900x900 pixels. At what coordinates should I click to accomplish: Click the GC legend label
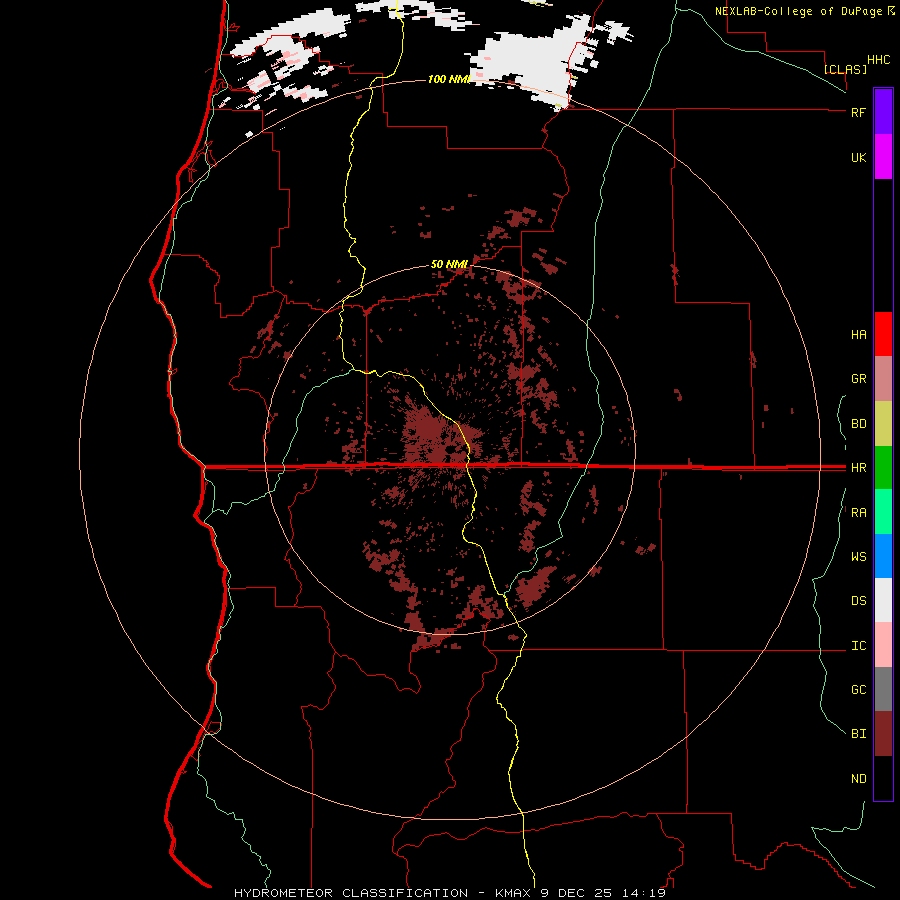click(858, 690)
